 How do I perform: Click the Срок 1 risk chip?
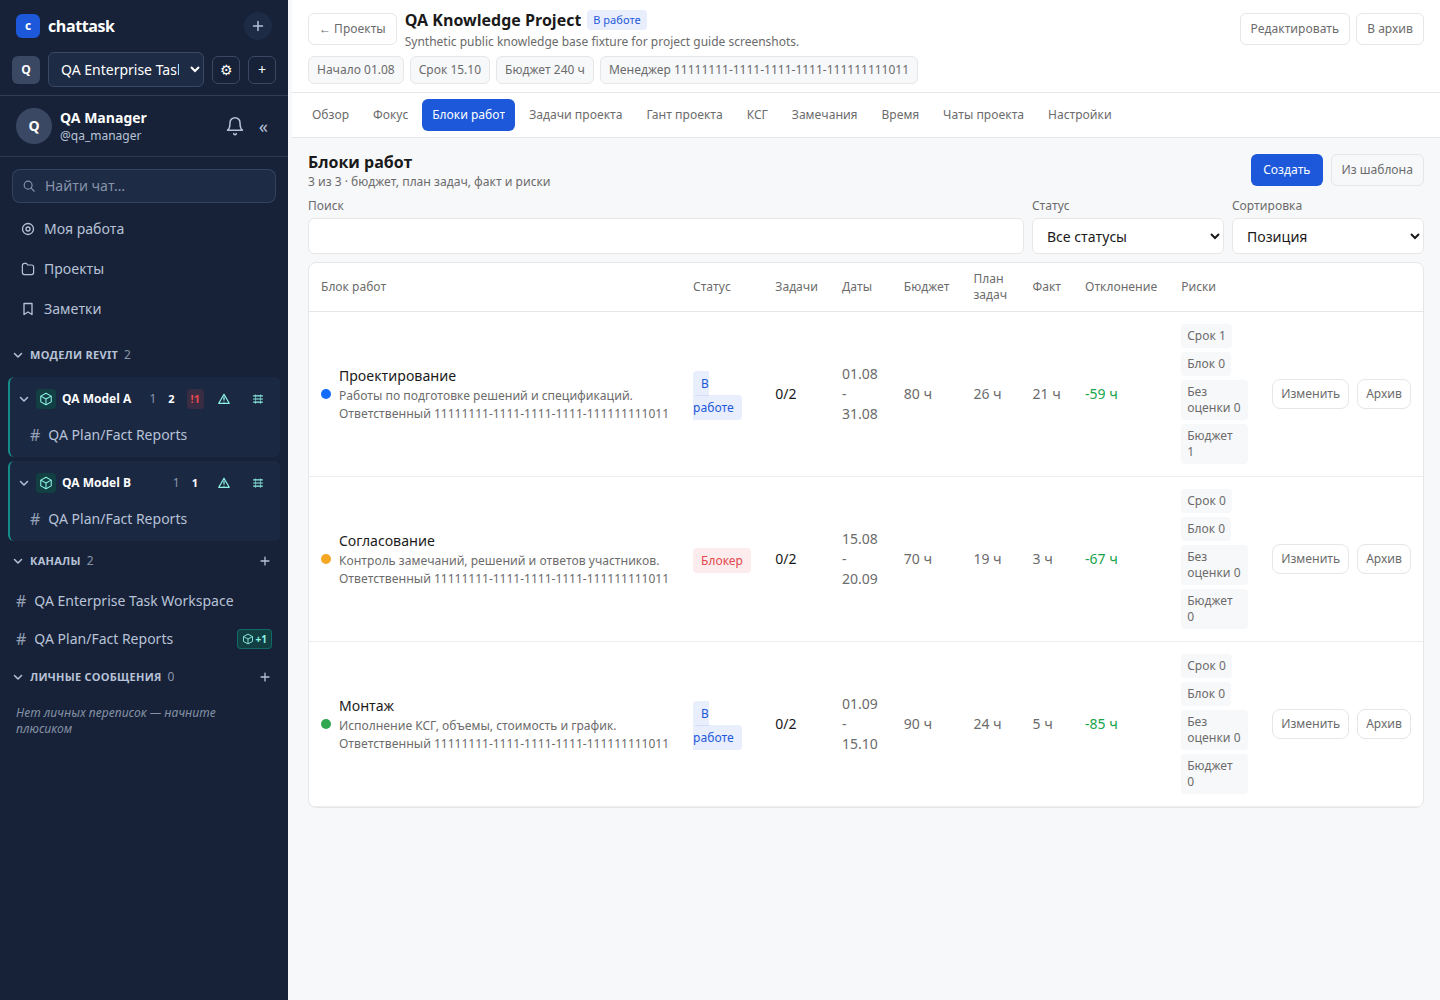[1206, 336]
